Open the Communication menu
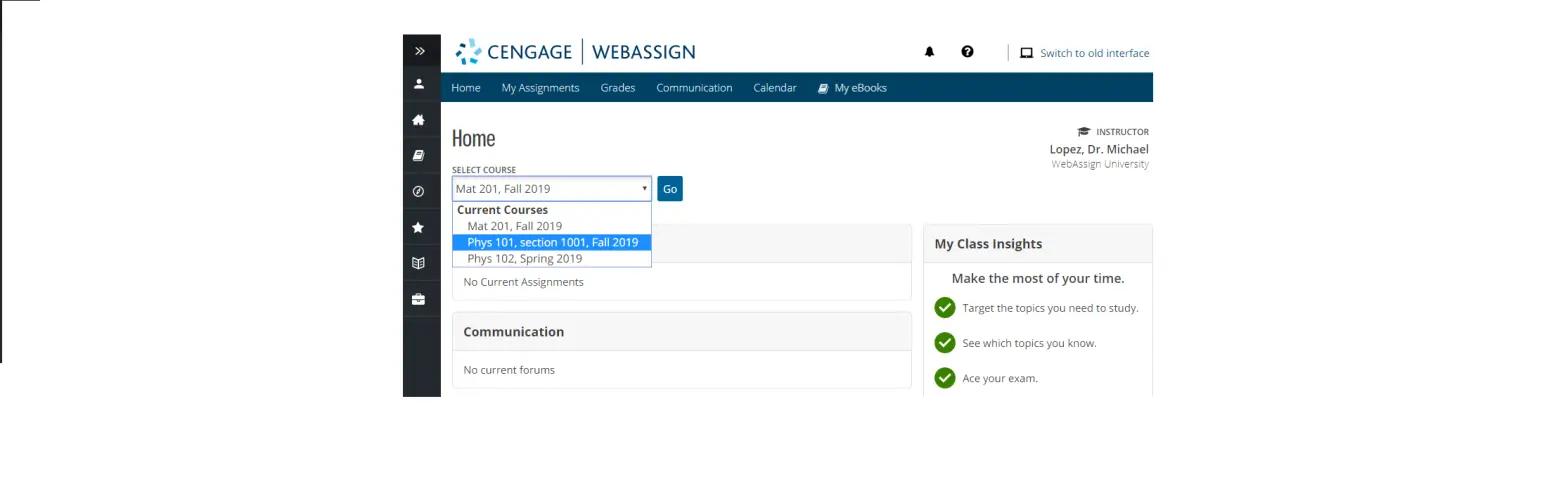 pos(694,88)
